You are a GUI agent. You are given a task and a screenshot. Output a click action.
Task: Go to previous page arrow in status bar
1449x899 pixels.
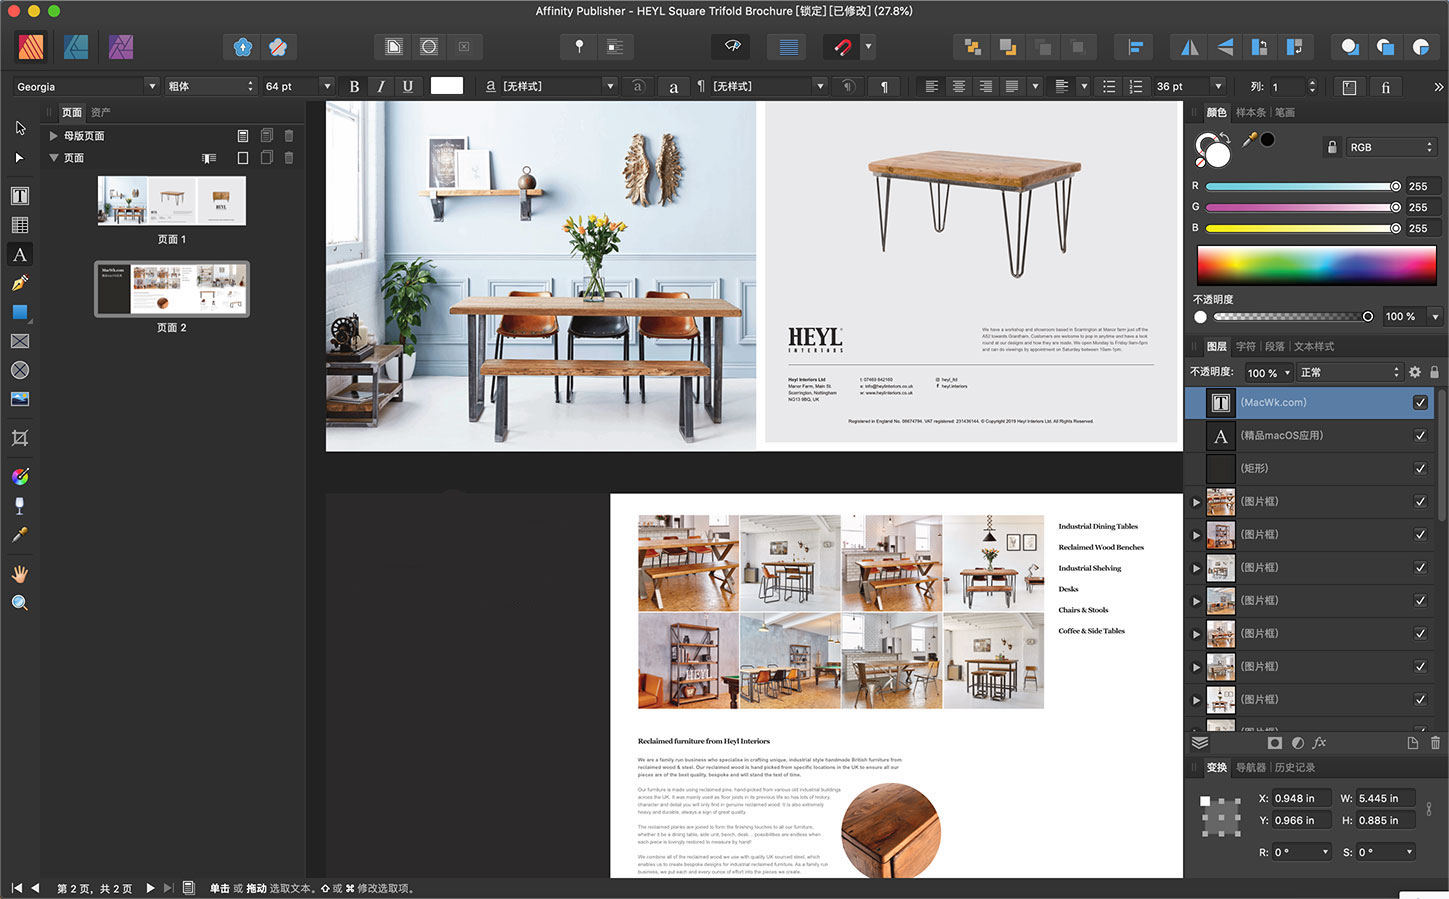tap(36, 888)
